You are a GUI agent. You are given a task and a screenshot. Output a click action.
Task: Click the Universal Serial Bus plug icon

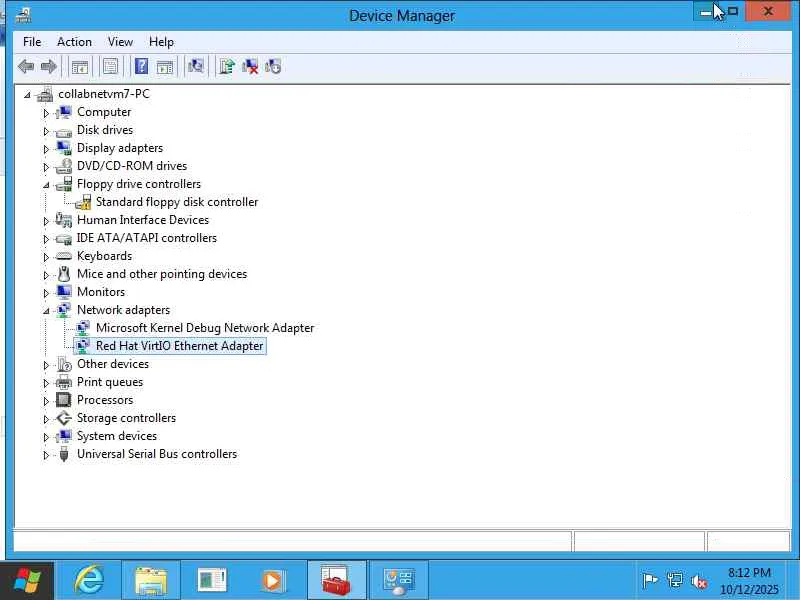pos(64,454)
